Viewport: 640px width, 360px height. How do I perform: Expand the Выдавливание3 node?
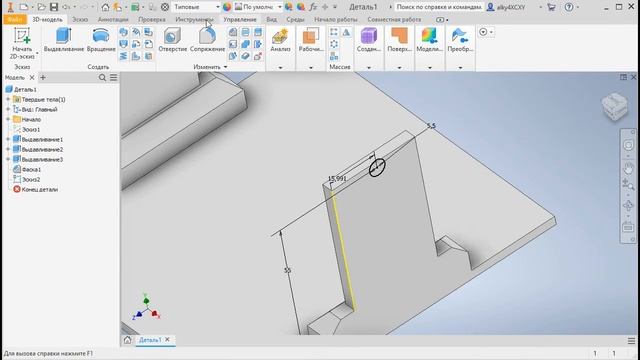tap(8, 159)
